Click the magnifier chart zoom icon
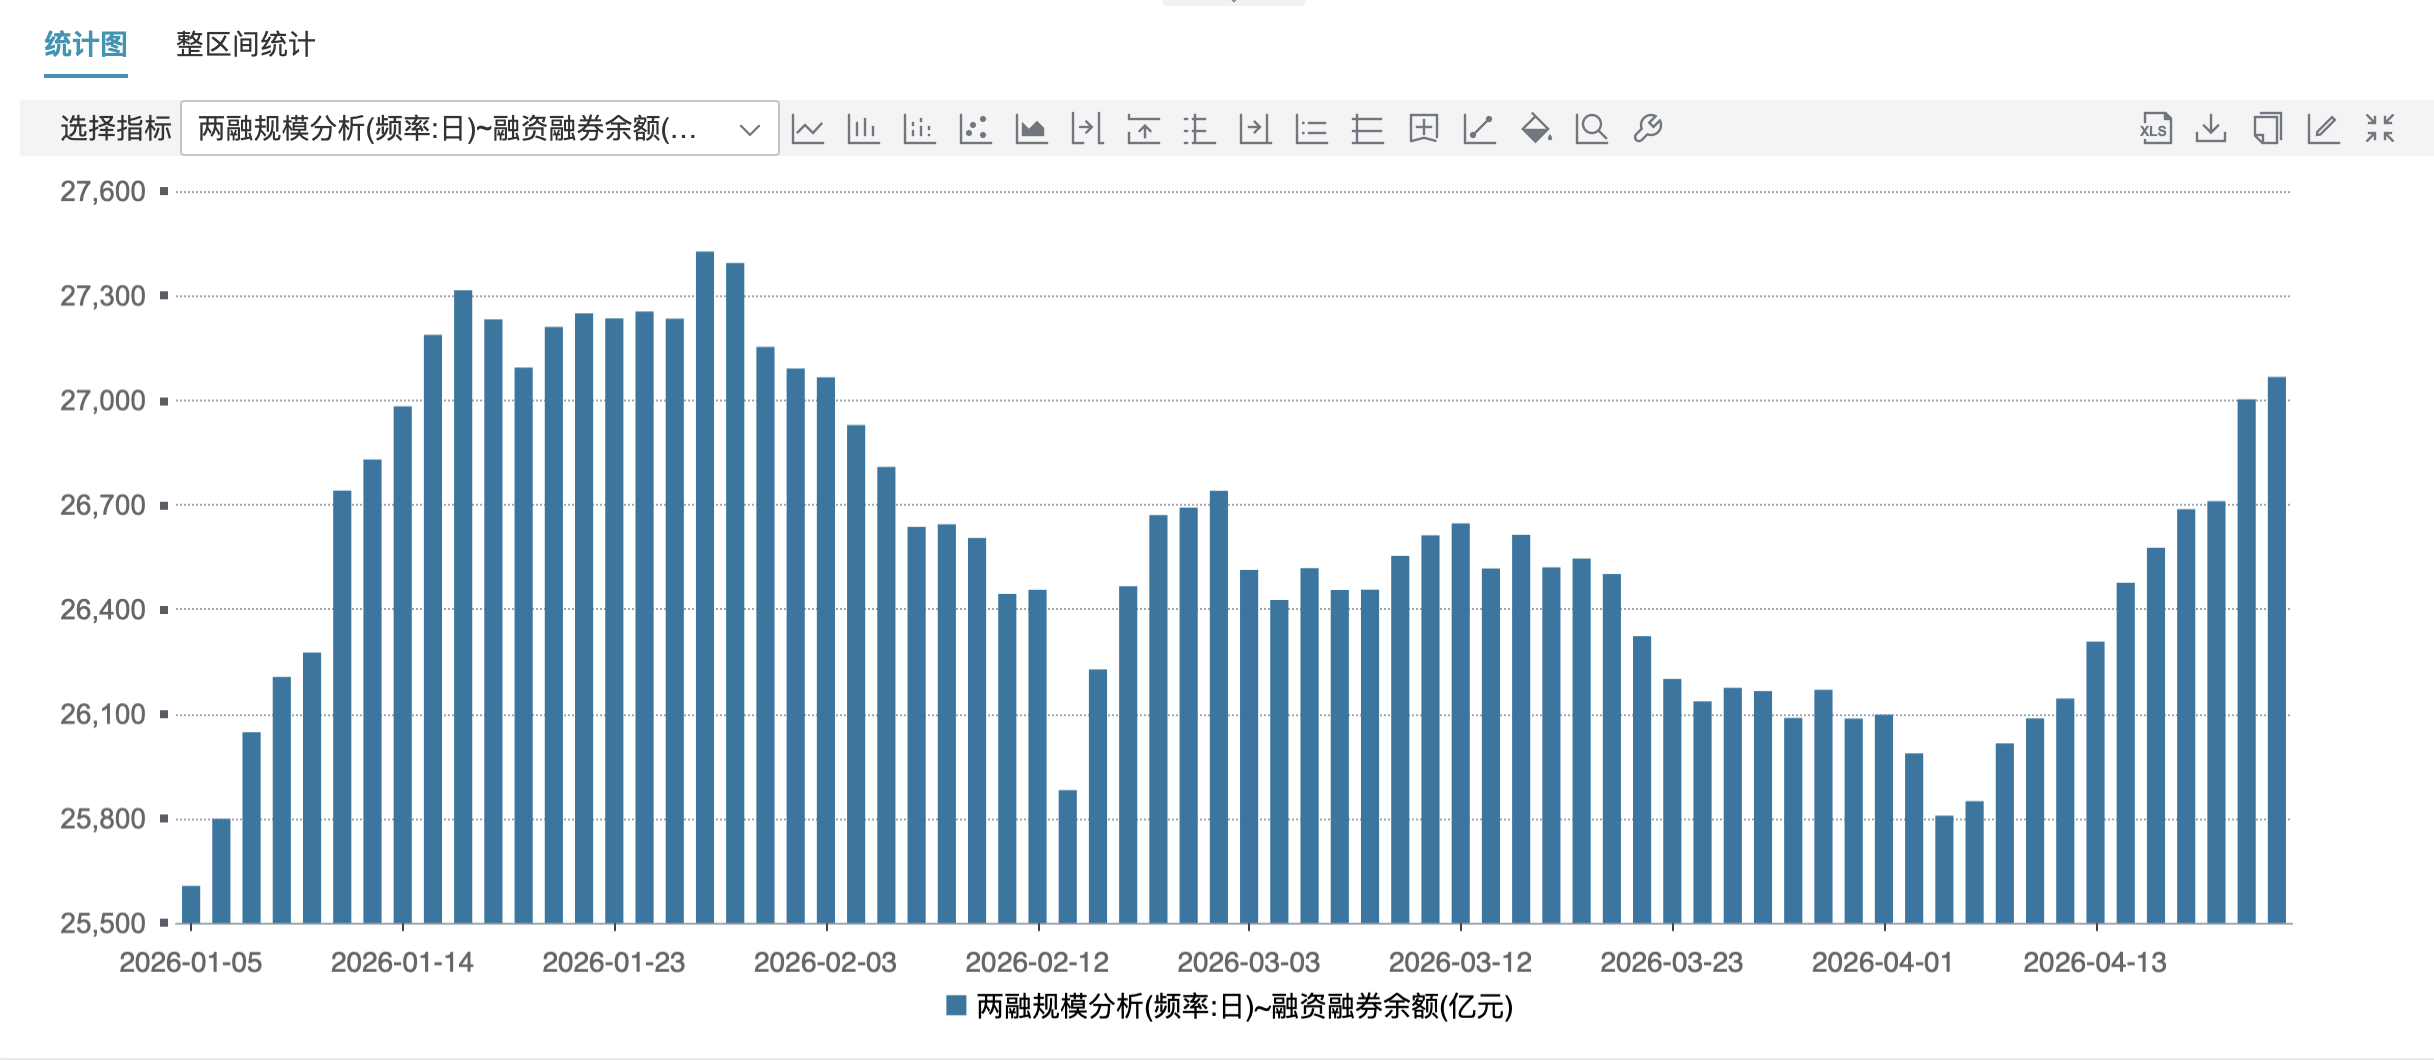2434x1060 pixels. 1592,129
